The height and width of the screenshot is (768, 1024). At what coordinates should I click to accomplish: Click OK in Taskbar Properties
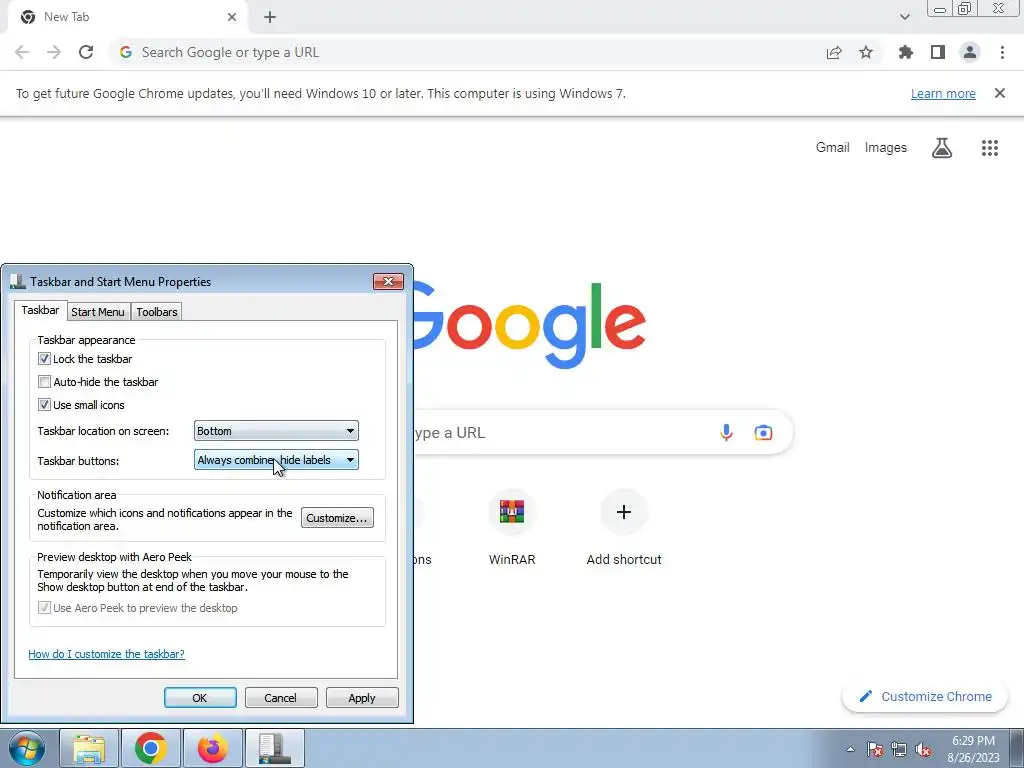tap(200, 697)
